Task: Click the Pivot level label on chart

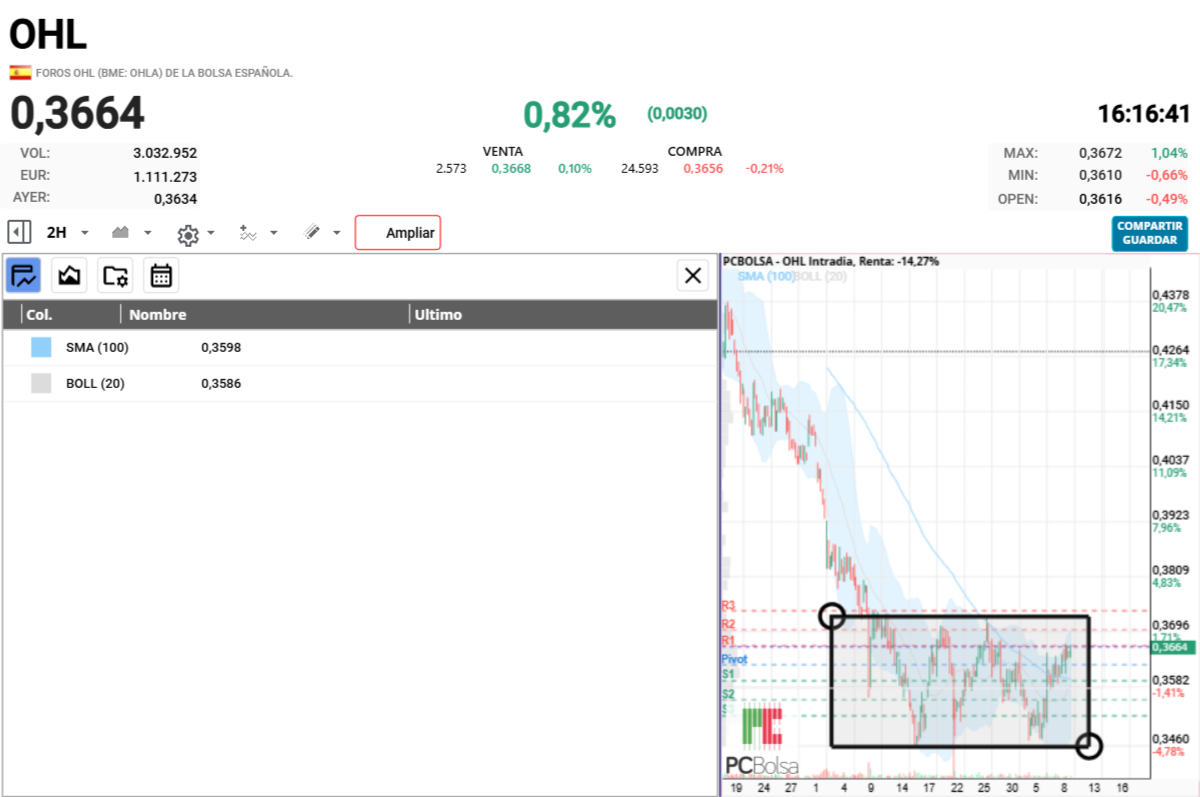Action: coord(735,660)
